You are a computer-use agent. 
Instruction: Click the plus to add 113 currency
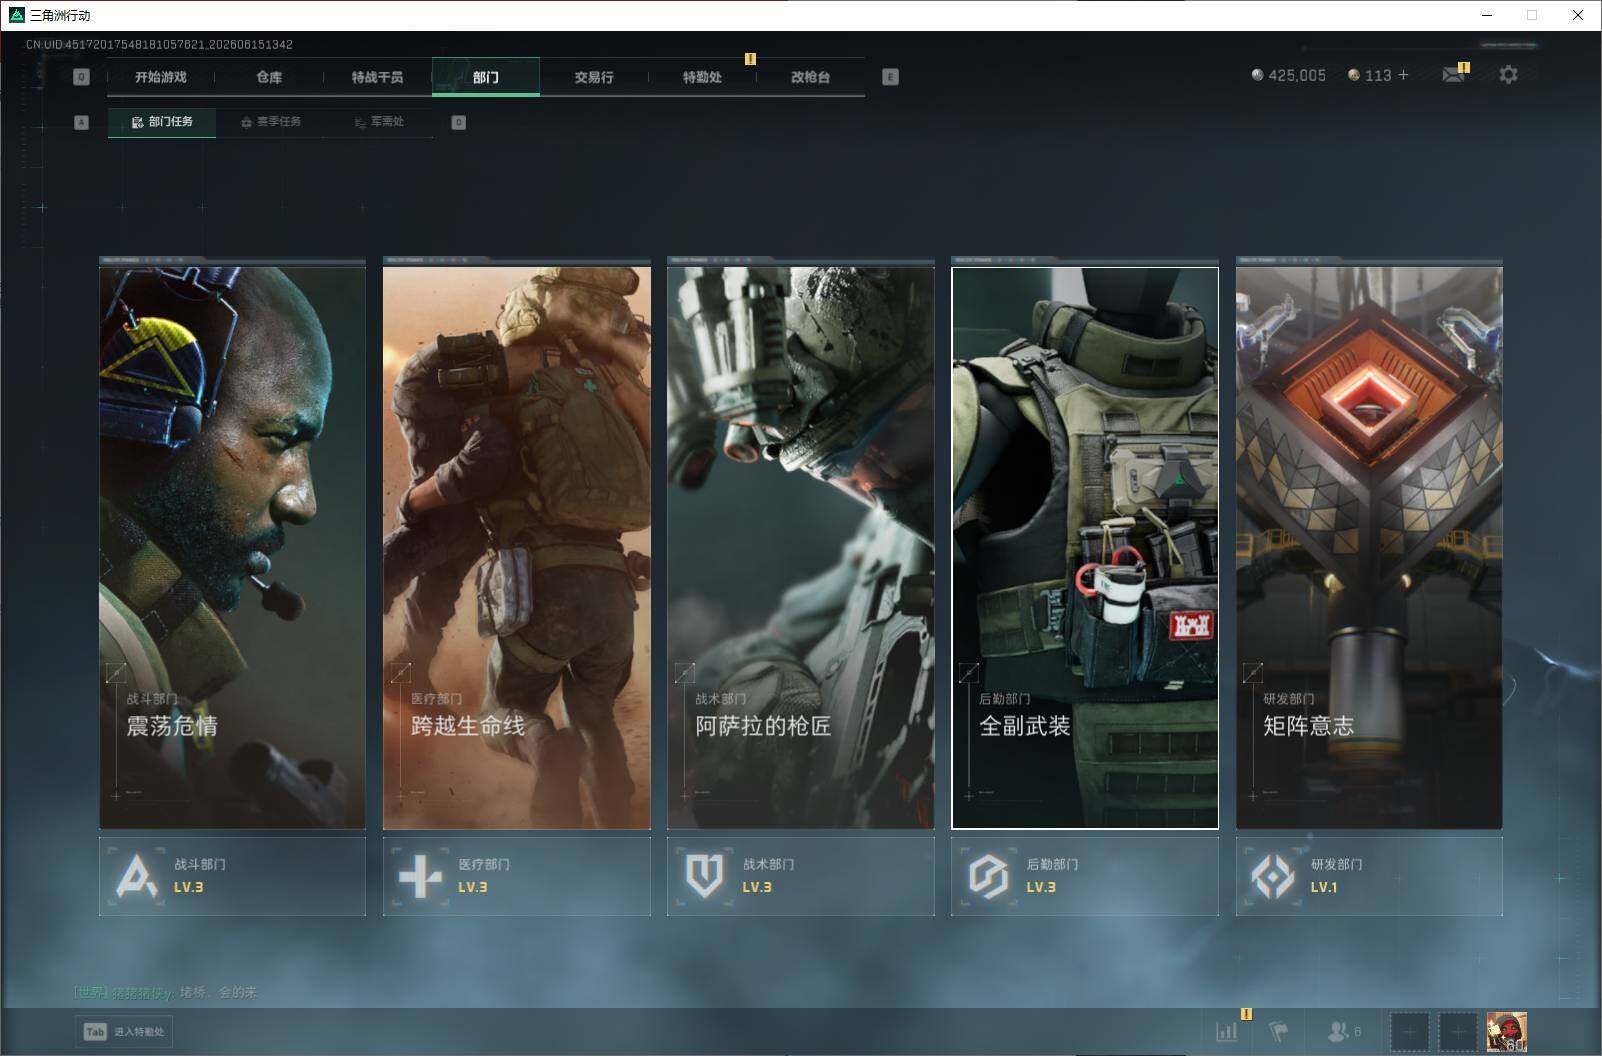click(1403, 75)
